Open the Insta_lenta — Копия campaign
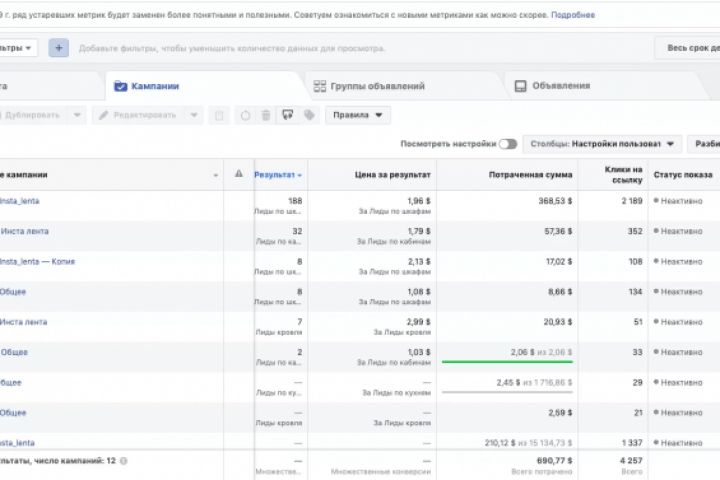 coord(37,262)
